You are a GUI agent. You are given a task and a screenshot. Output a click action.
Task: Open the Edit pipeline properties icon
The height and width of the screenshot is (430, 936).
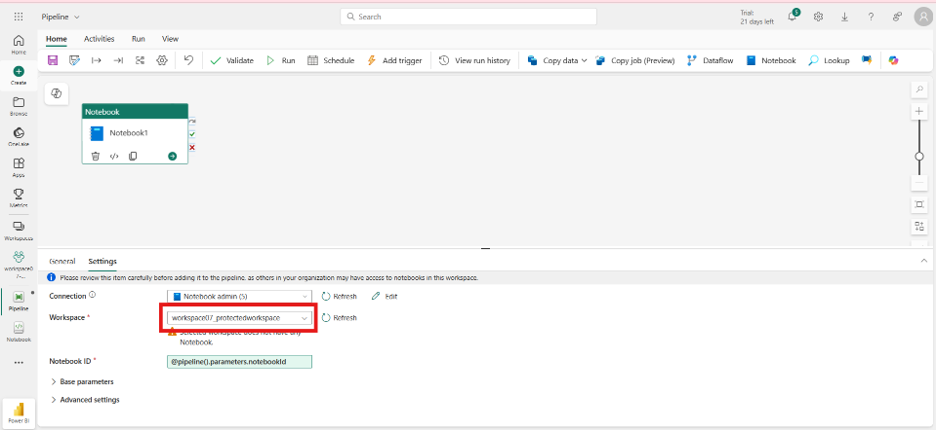(x=74, y=60)
